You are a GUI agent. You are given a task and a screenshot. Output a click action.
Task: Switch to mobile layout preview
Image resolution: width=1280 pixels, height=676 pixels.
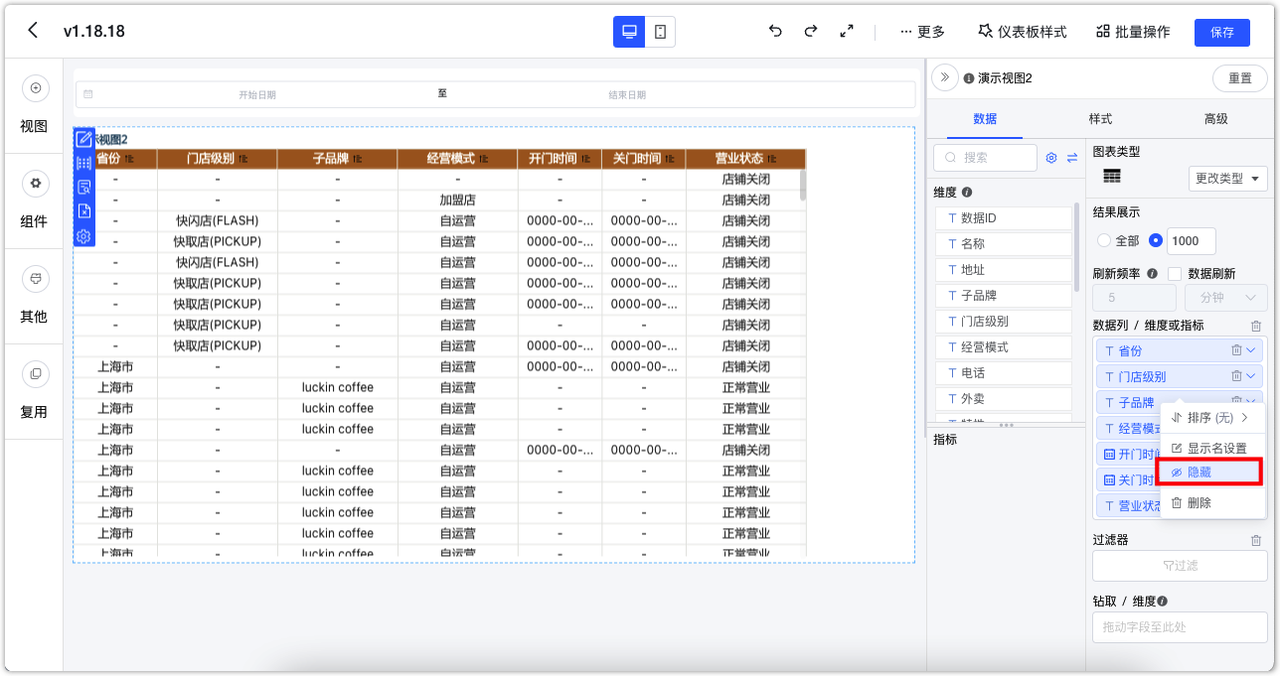click(x=660, y=32)
